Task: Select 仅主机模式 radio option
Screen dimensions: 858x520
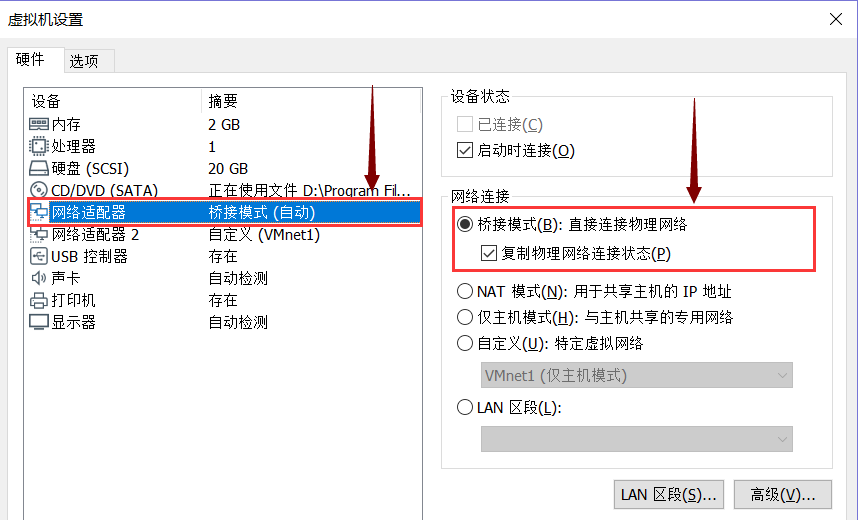Action: click(x=465, y=317)
